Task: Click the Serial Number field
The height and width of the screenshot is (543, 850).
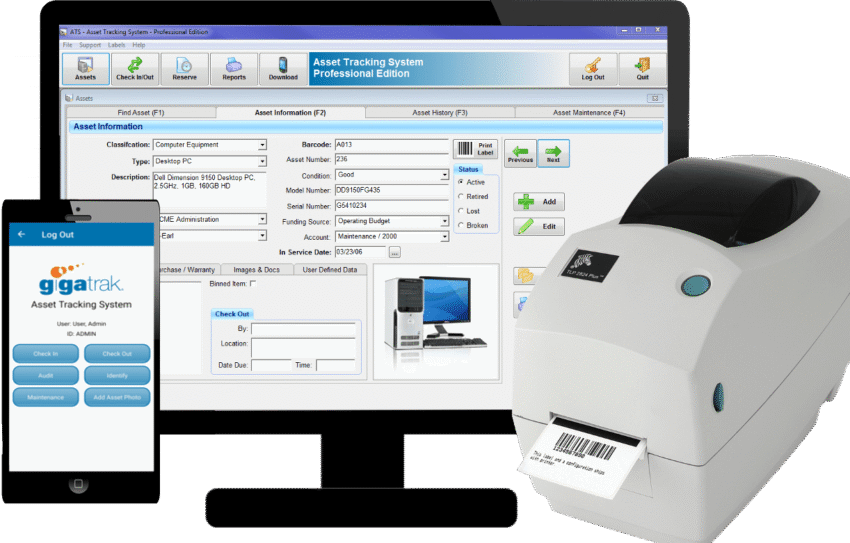Action: point(391,206)
